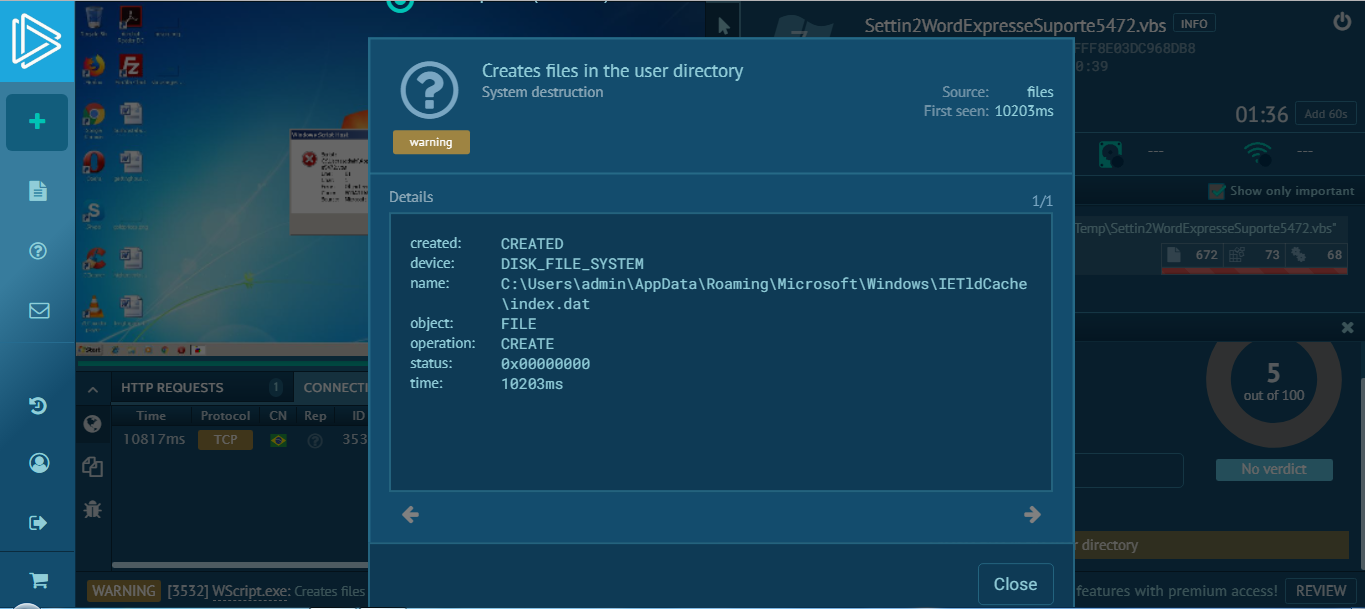
Task: Click the plus icon for new task
Action: tap(37, 122)
